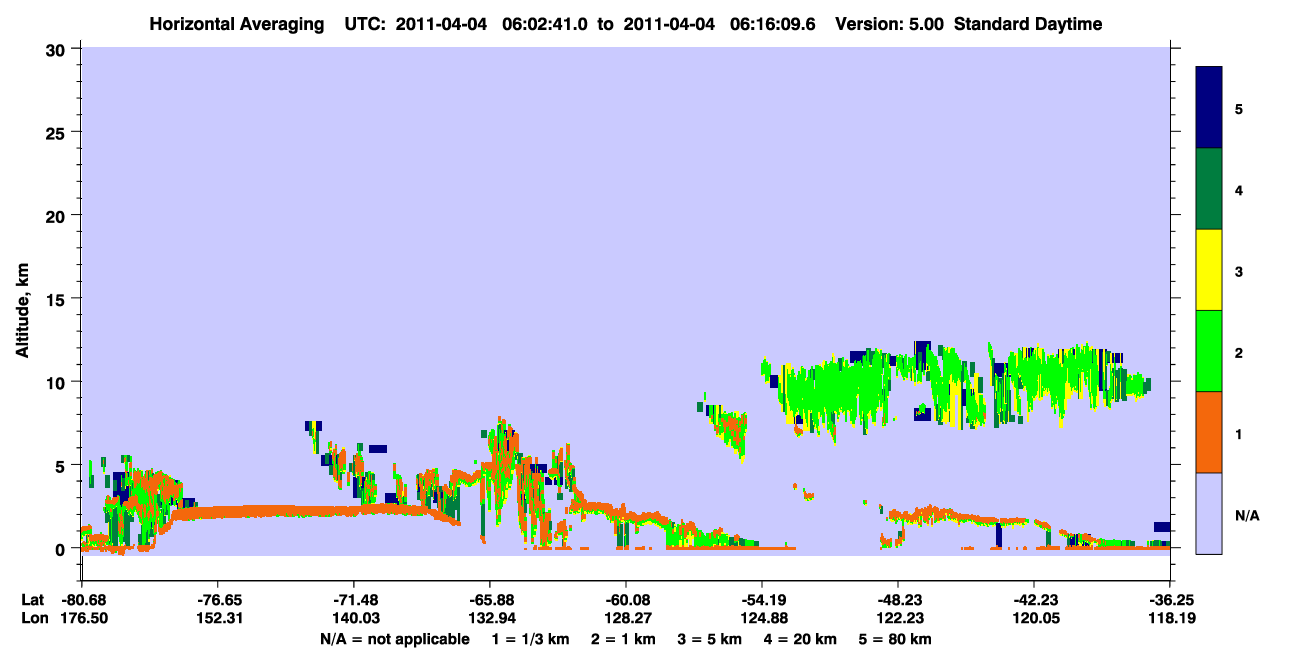The image size is (1300, 667).
Task: Click the dark blue level 5 color swatch
Action: (1209, 108)
